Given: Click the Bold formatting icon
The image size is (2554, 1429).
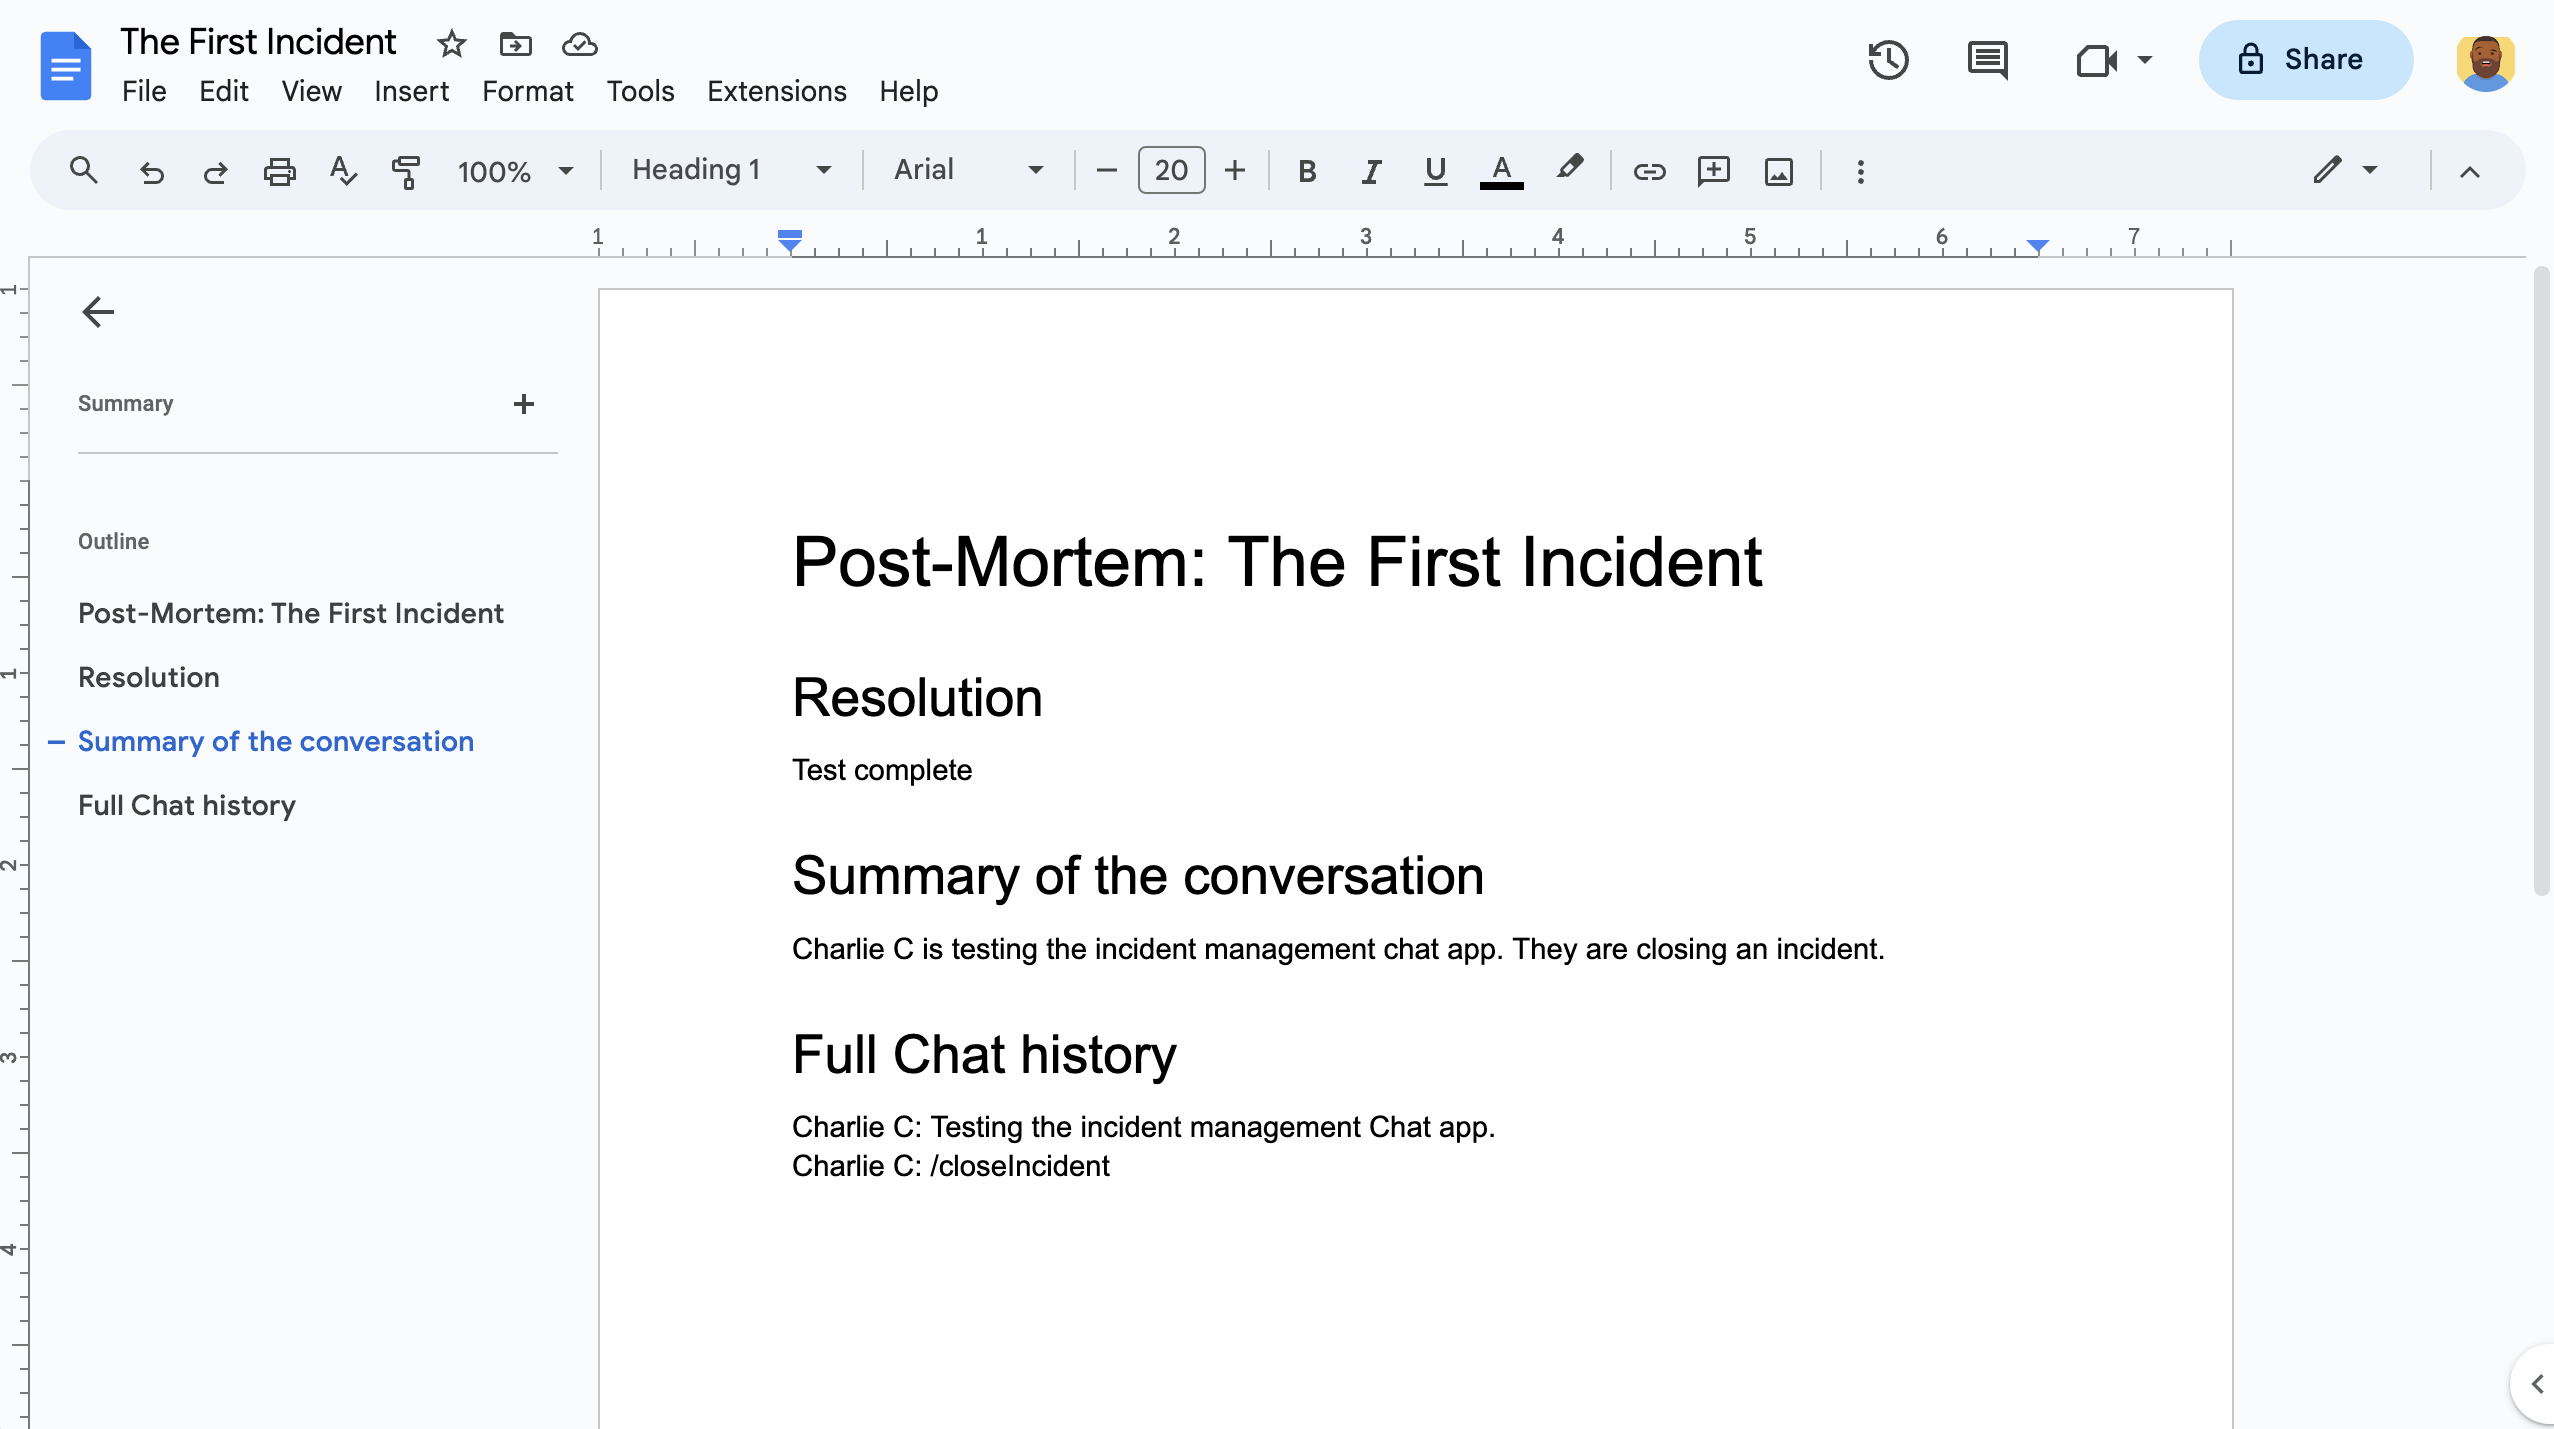Looking at the screenshot, I should click(x=1305, y=170).
